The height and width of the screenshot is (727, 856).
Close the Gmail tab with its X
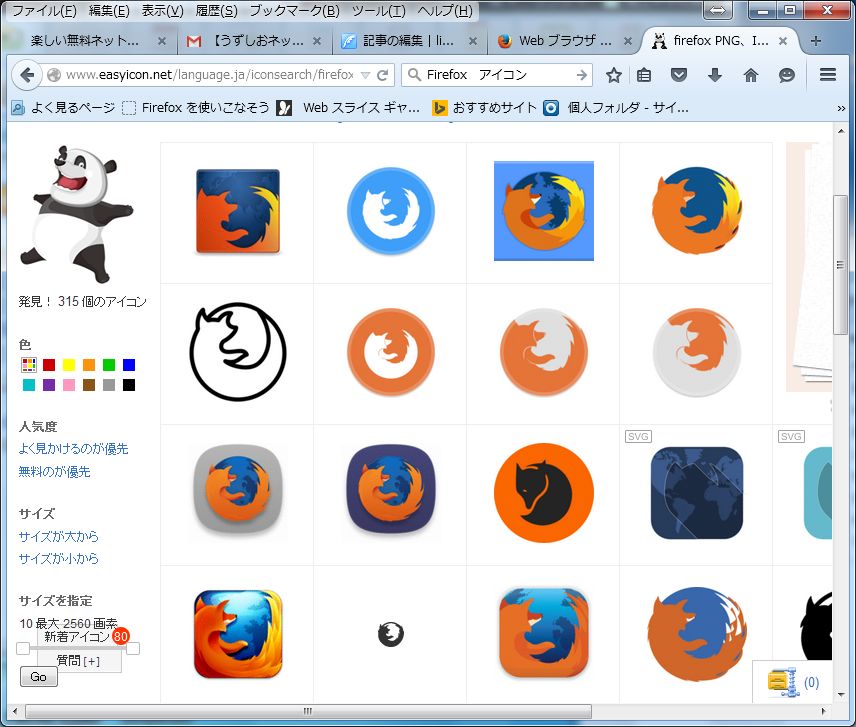pyautogui.click(x=317, y=41)
